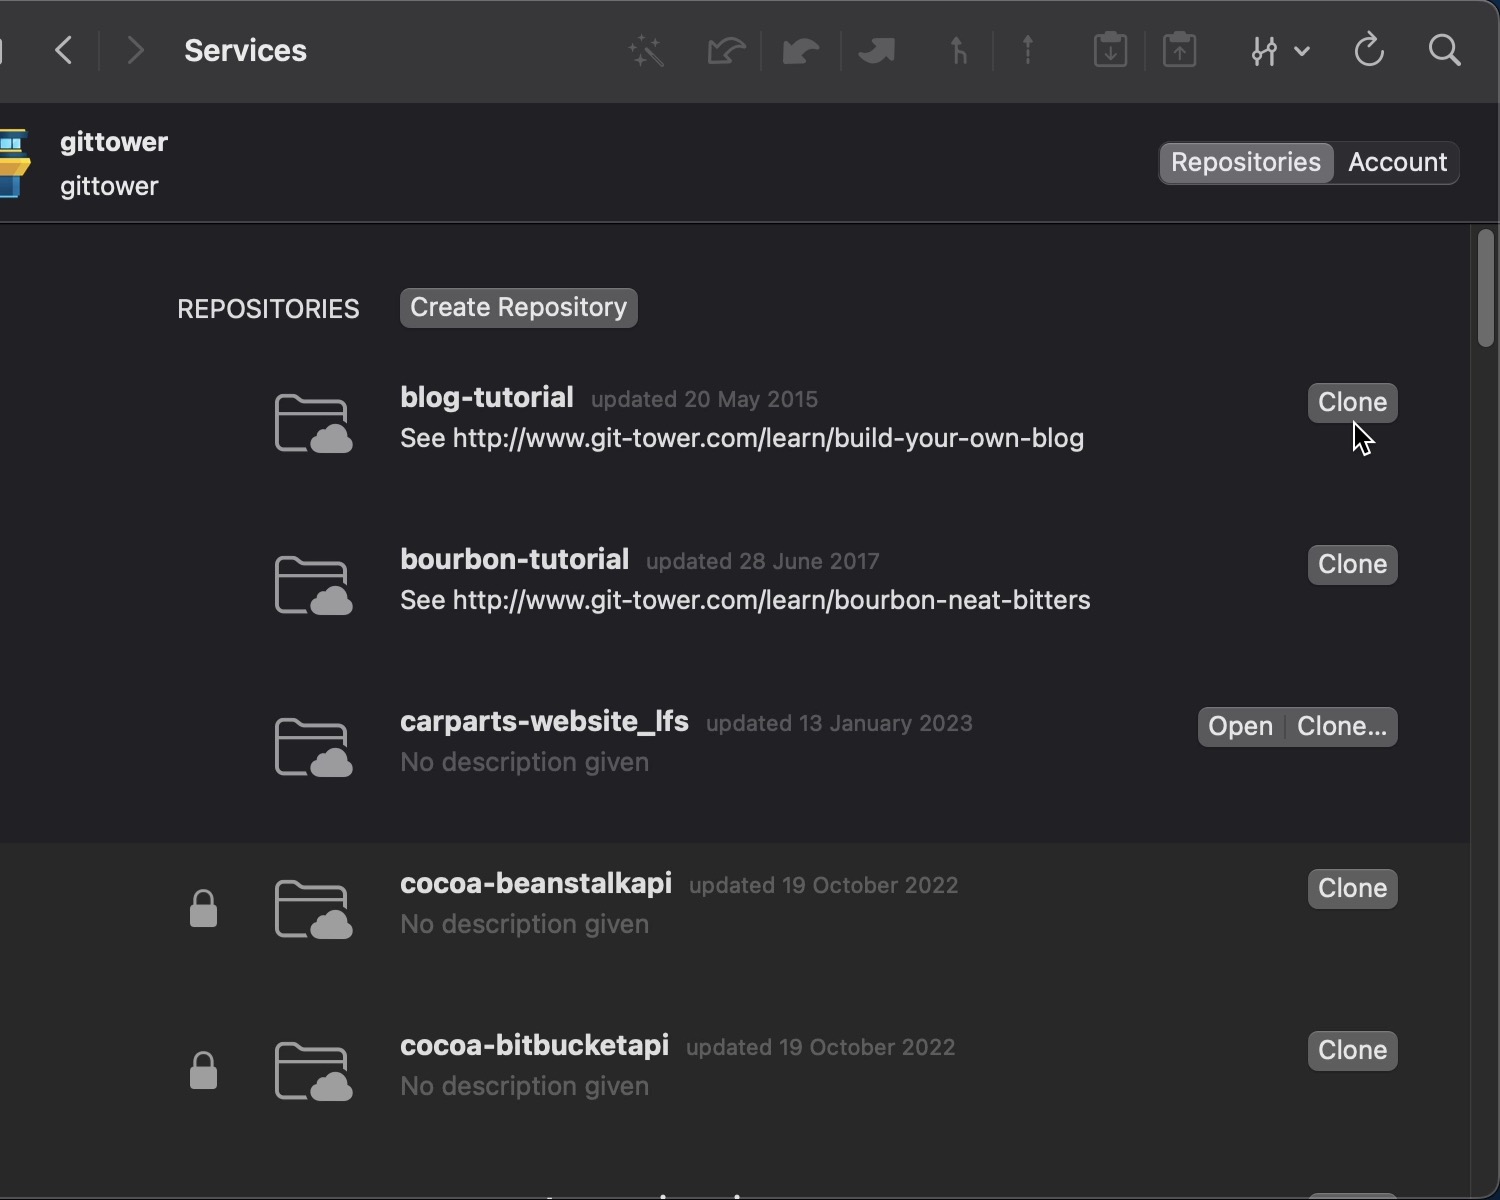The width and height of the screenshot is (1500, 1200).
Task: Click the Push toolbar icon
Action: [x=876, y=50]
